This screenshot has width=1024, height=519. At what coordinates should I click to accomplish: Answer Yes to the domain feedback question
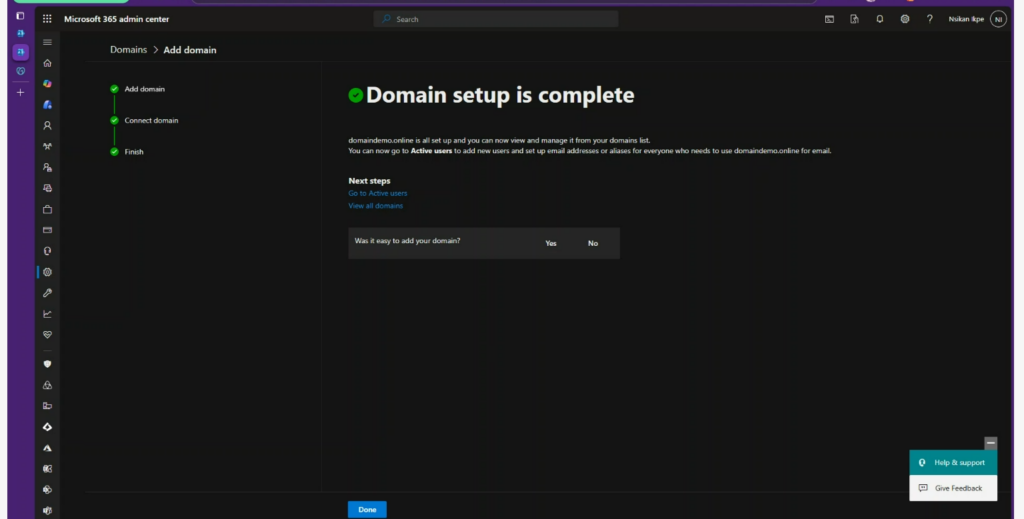click(x=551, y=243)
